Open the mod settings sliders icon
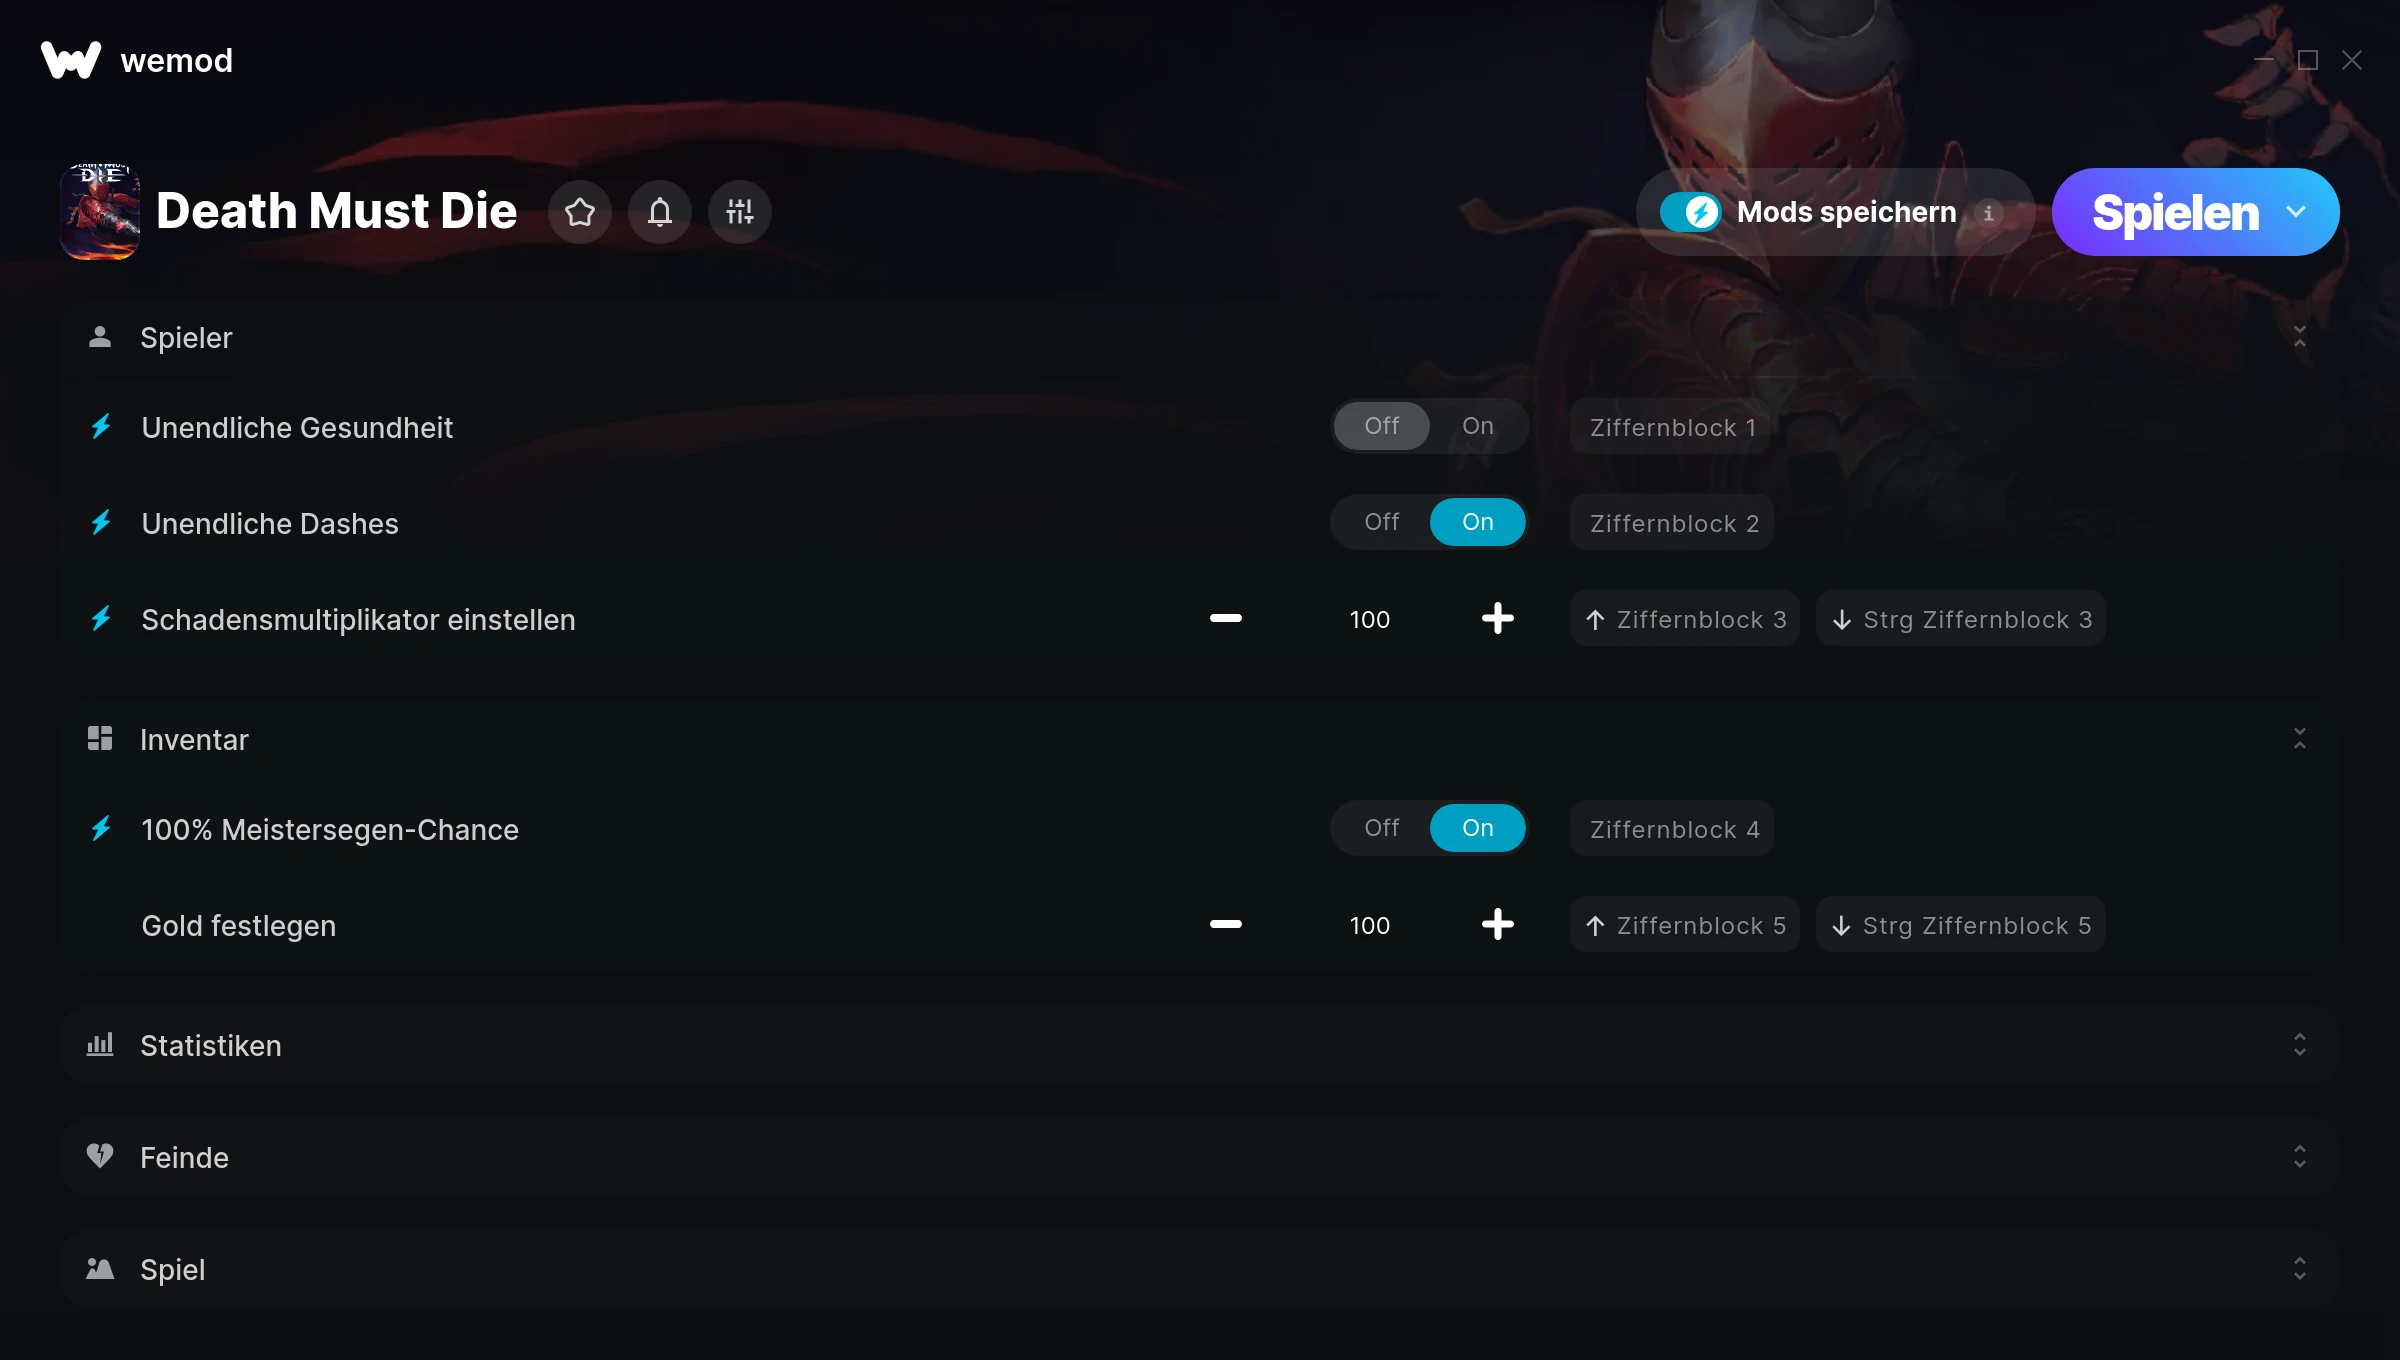Image resolution: width=2400 pixels, height=1360 pixels. tap(740, 212)
